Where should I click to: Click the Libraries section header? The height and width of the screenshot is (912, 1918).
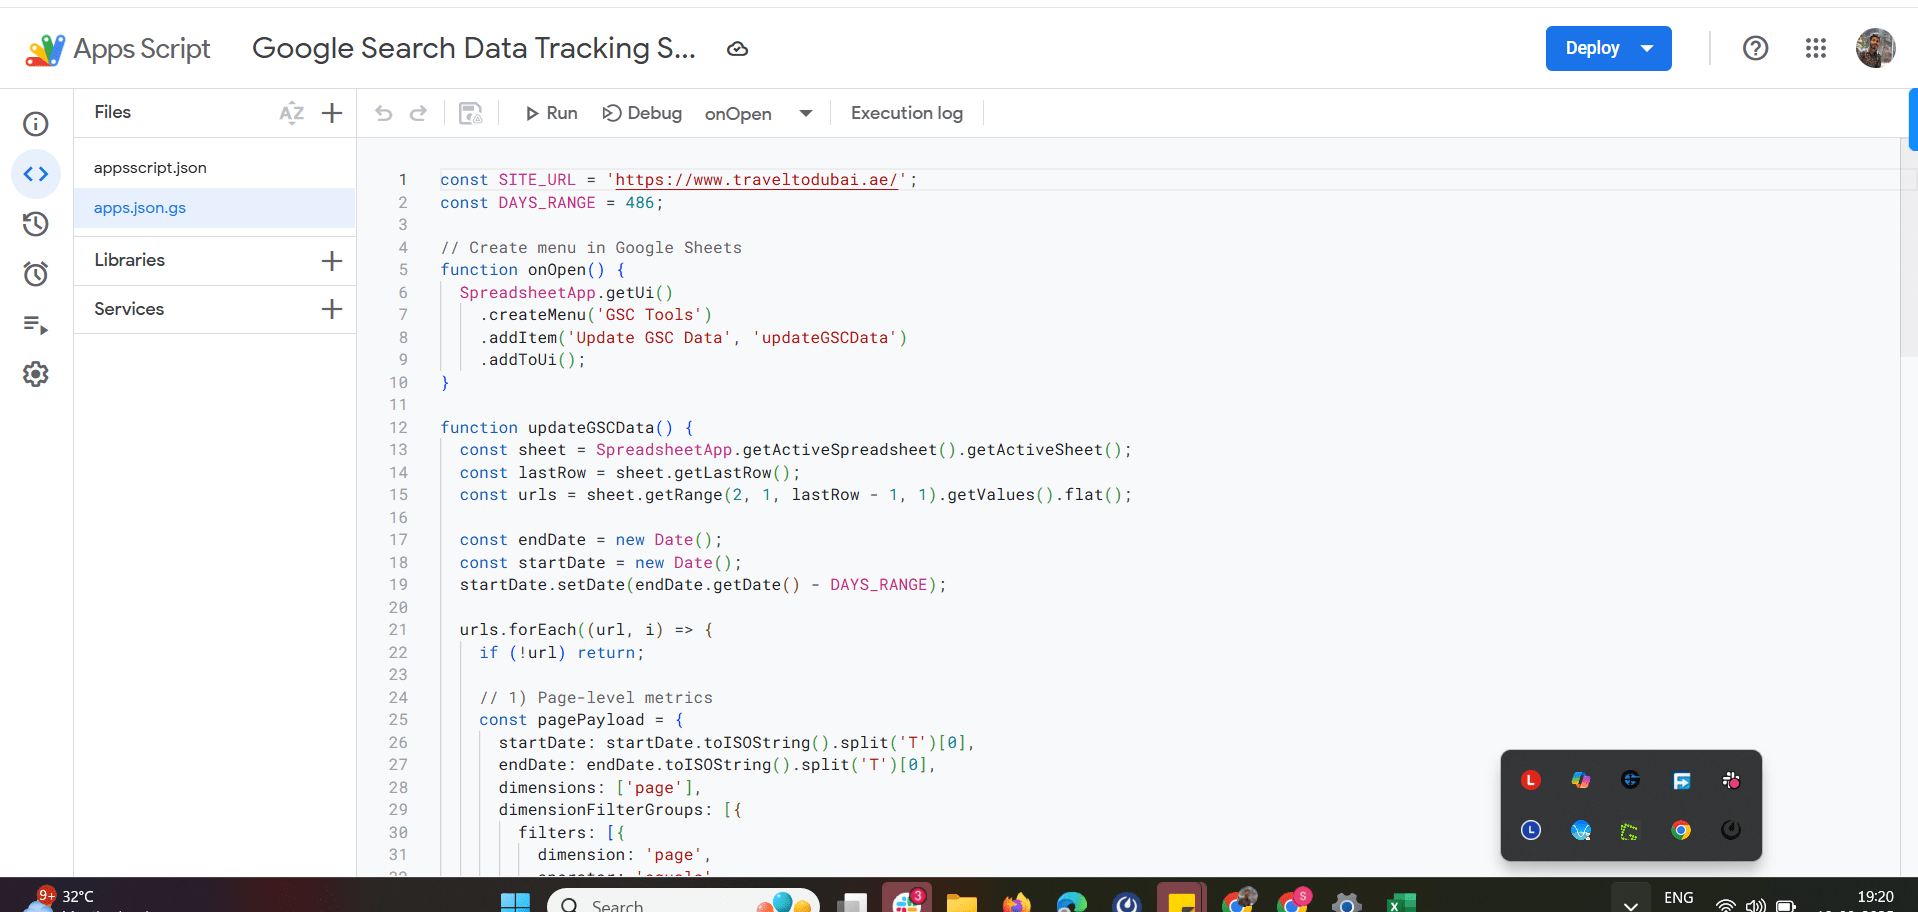pos(130,260)
